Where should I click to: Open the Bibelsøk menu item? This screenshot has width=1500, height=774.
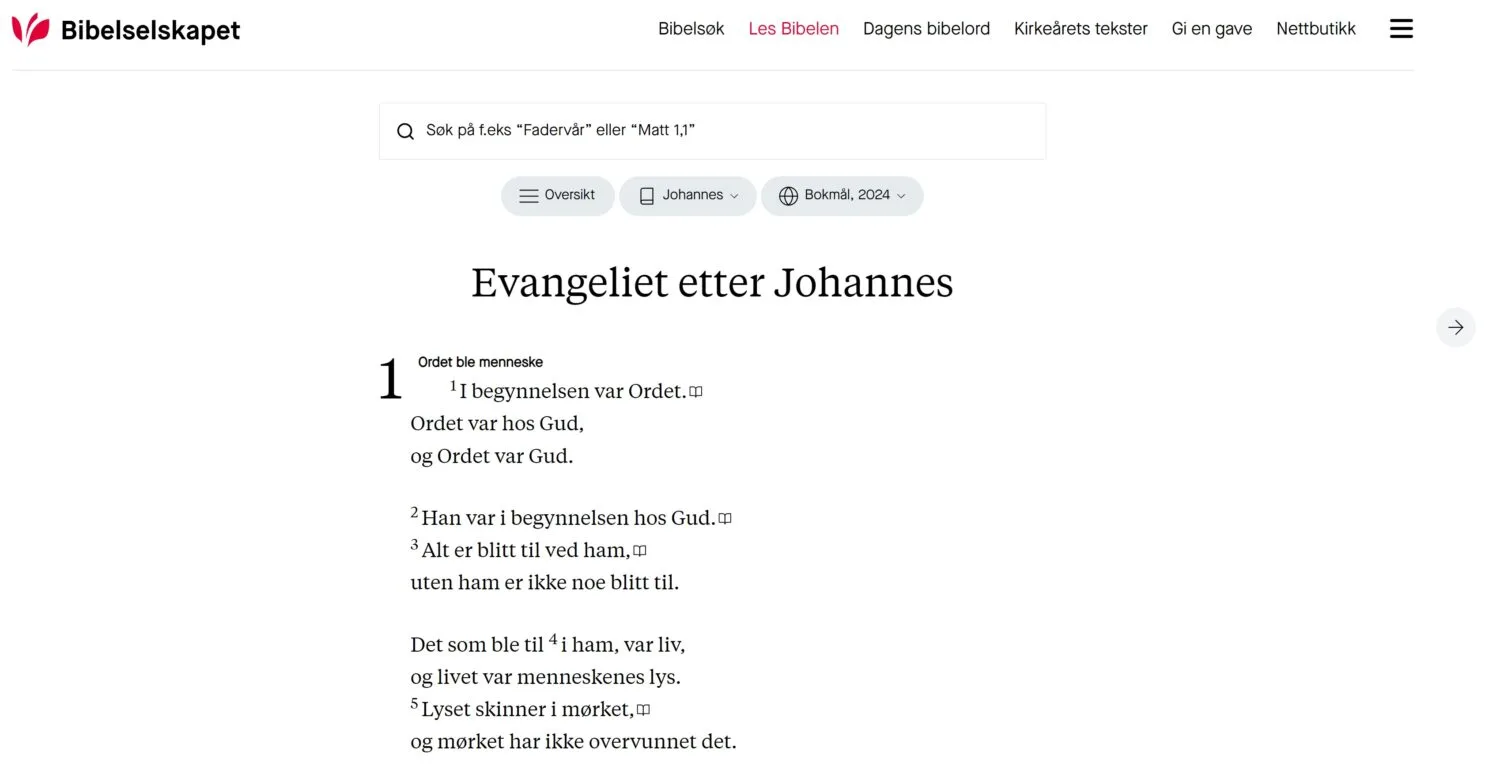tap(691, 29)
